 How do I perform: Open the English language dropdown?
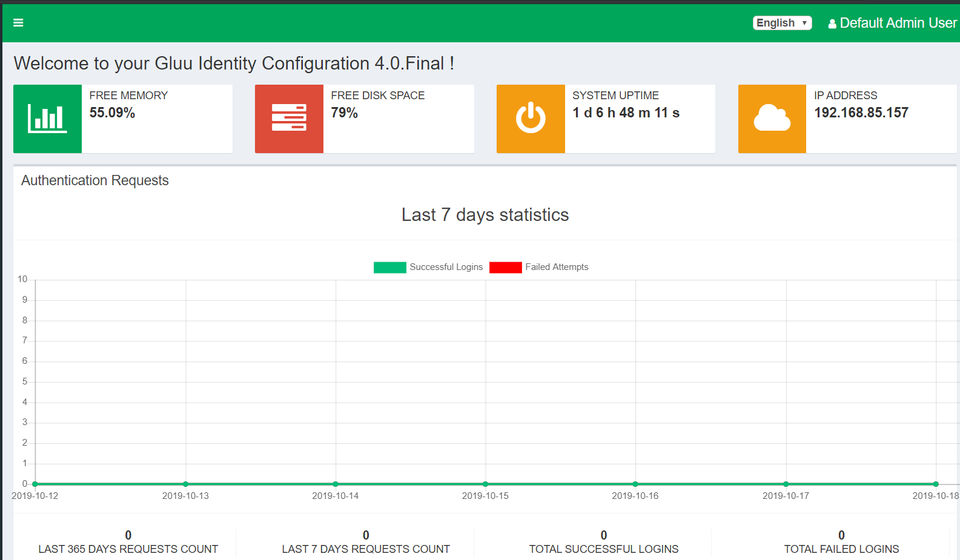pos(782,23)
